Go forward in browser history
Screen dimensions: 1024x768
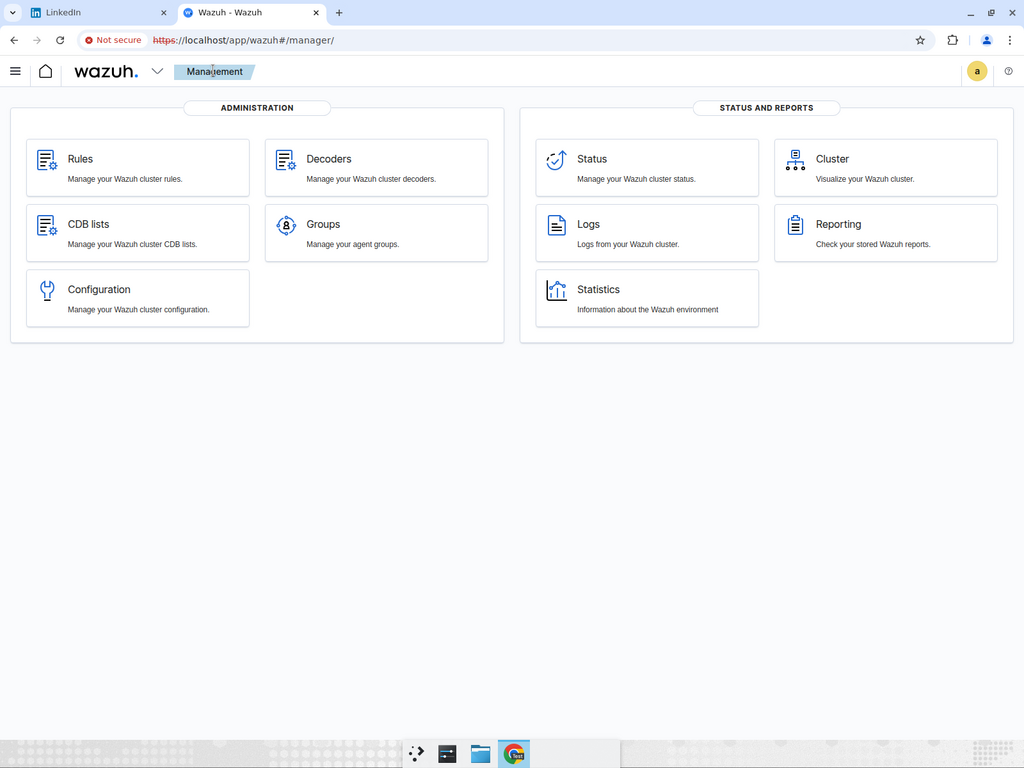coord(37,40)
